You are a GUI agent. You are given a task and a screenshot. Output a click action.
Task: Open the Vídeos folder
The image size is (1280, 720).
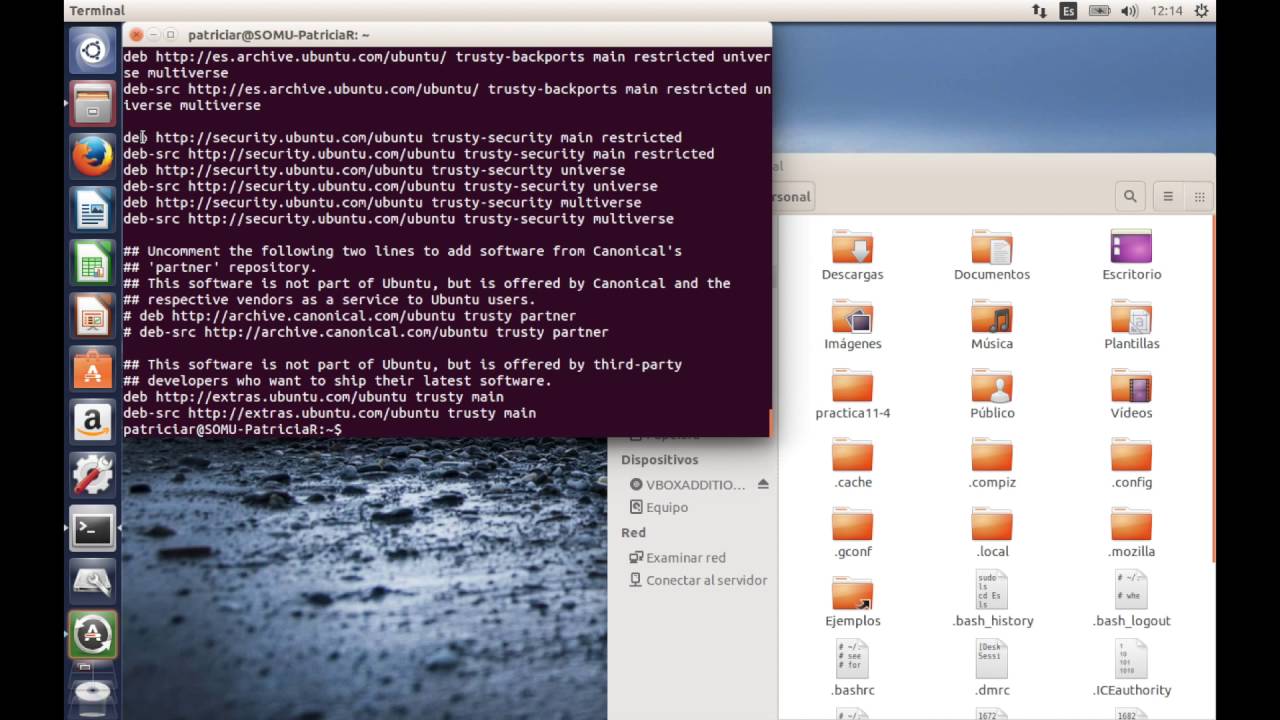click(1131, 394)
